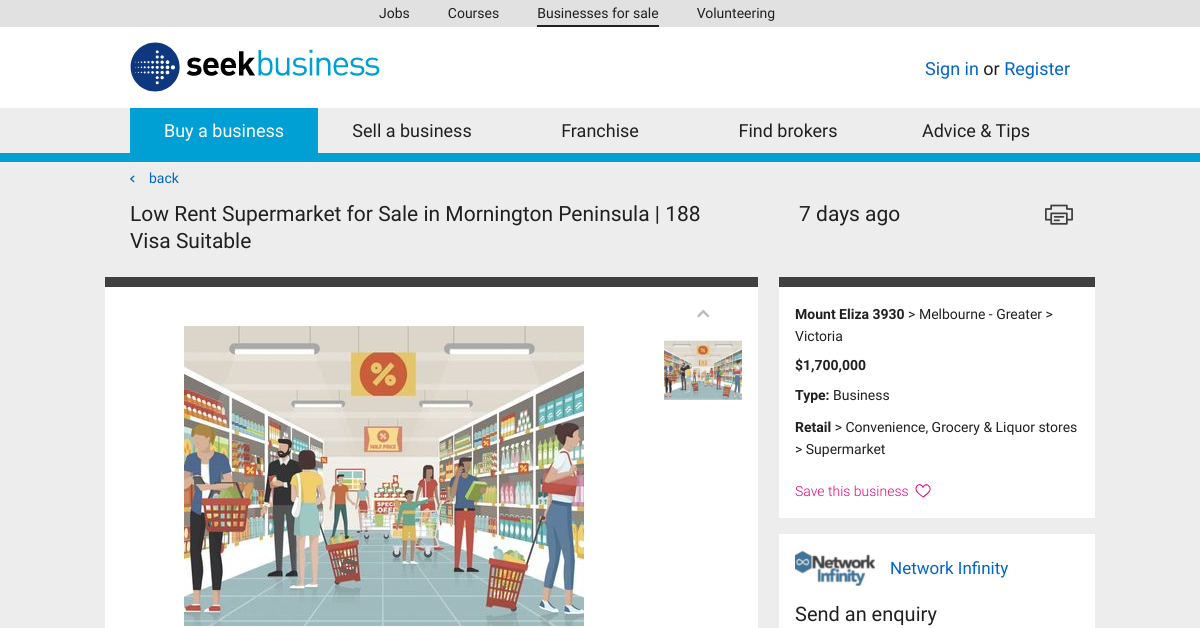This screenshot has height=628, width=1200.
Task: Switch to the Sell a business tab
Action: point(411,130)
